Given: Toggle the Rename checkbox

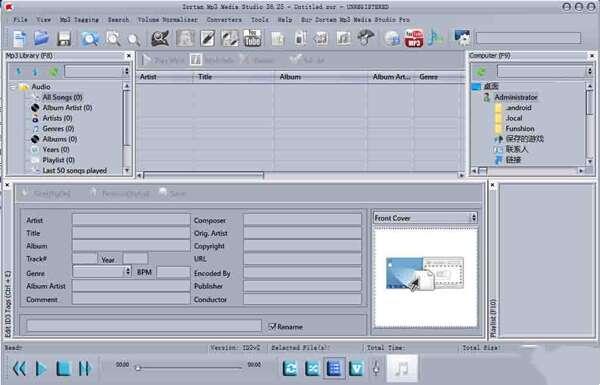Looking at the screenshot, I should pos(272,326).
